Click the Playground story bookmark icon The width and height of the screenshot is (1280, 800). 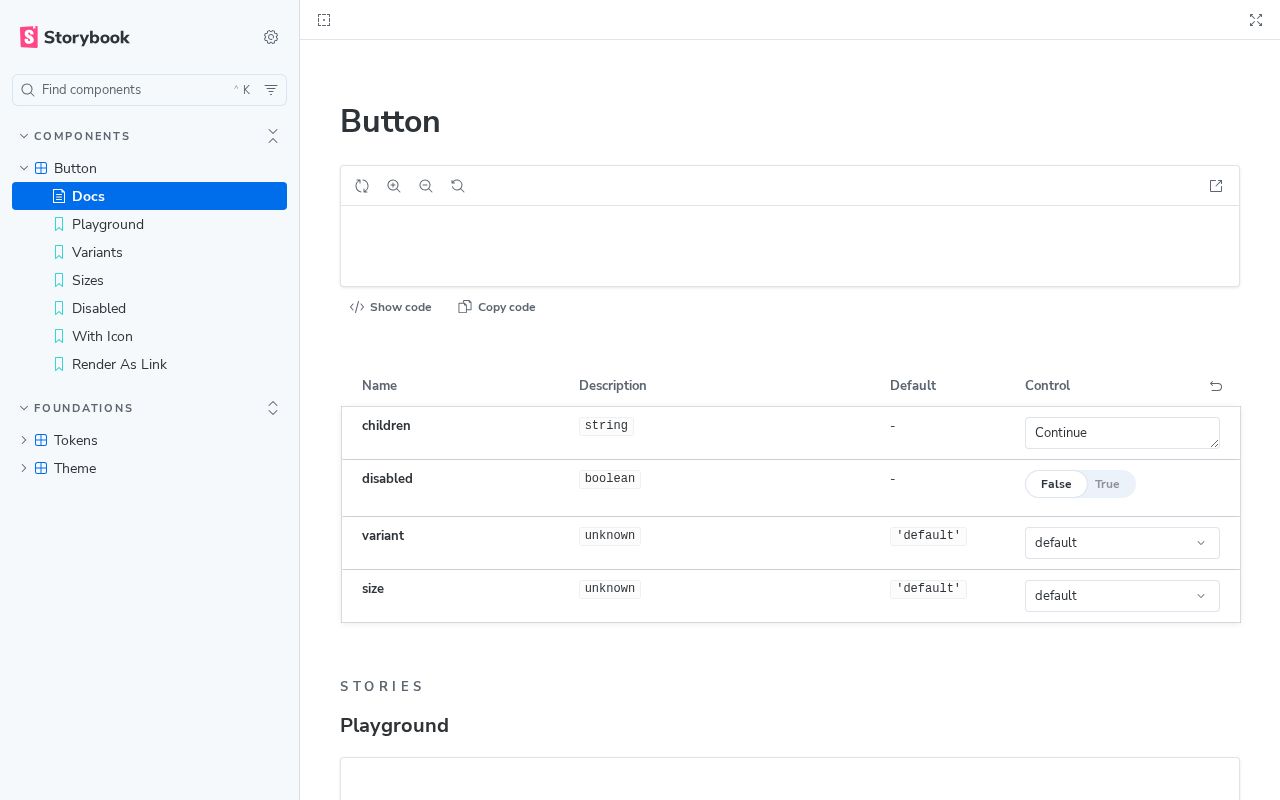click(59, 224)
